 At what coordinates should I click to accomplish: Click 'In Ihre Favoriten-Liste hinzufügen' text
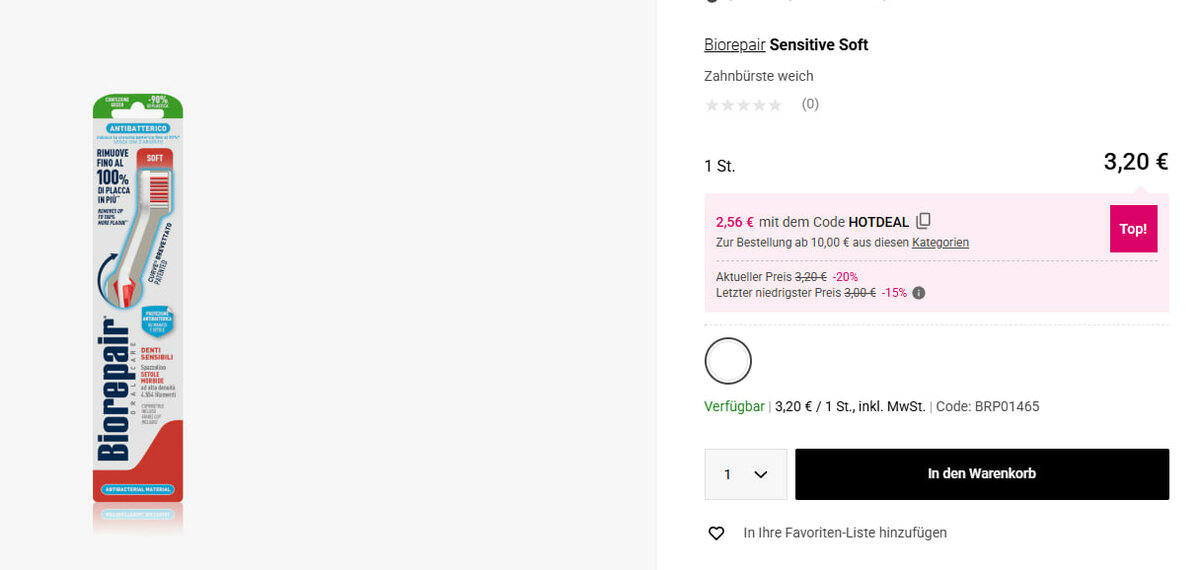click(845, 533)
